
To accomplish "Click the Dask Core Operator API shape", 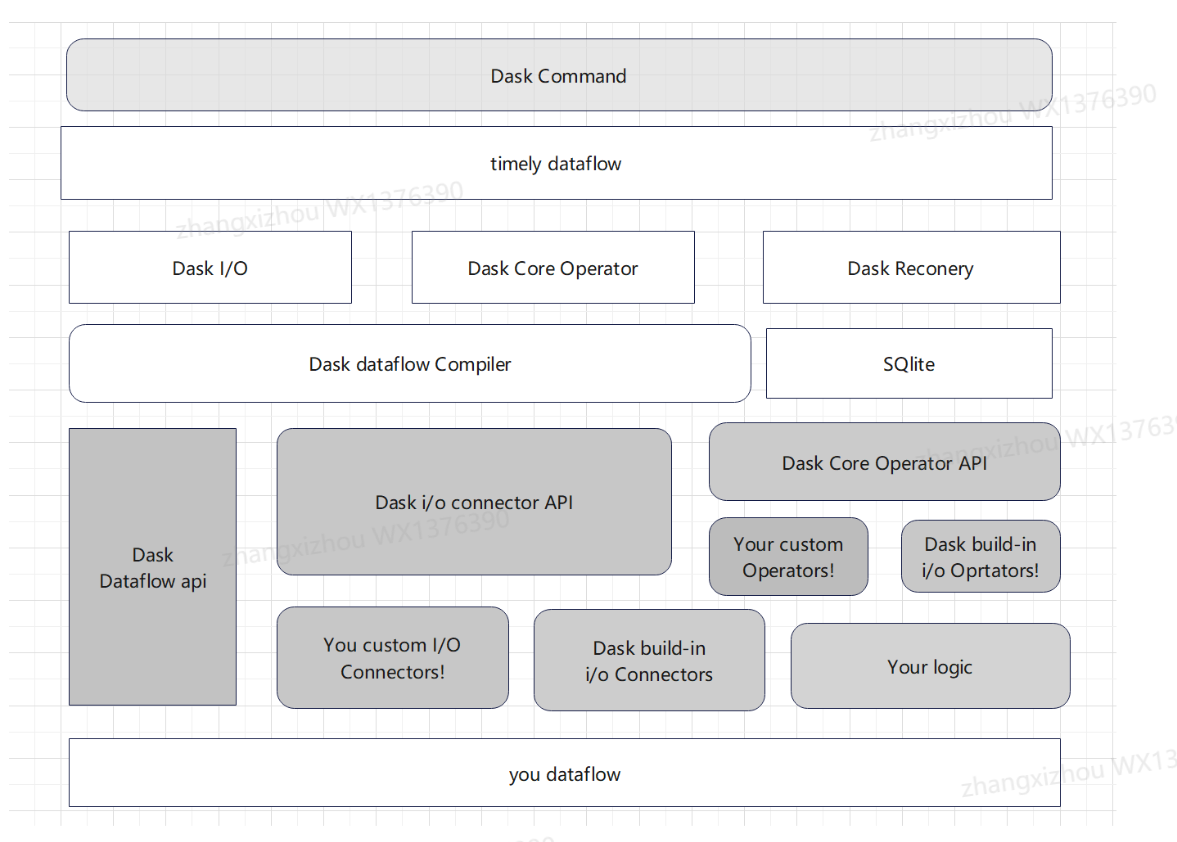I will click(x=884, y=462).
